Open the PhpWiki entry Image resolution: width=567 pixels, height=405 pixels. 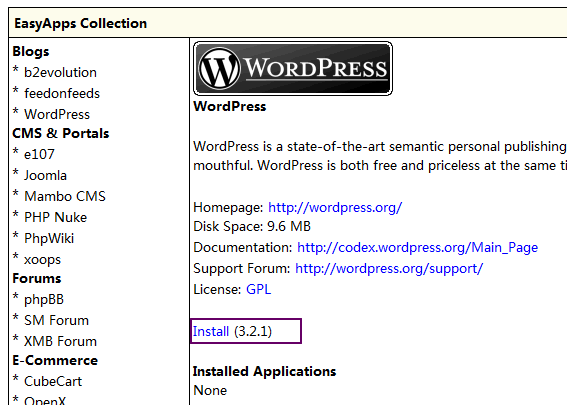pyautogui.click(x=49, y=238)
